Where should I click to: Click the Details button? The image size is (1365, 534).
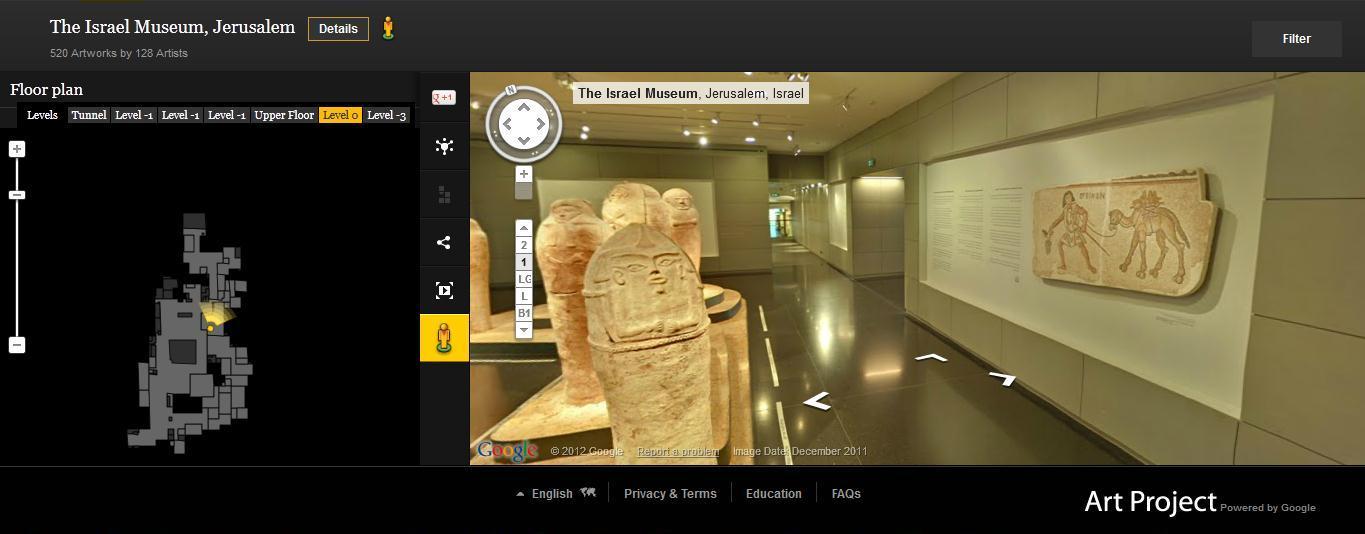pyautogui.click(x=338, y=29)
